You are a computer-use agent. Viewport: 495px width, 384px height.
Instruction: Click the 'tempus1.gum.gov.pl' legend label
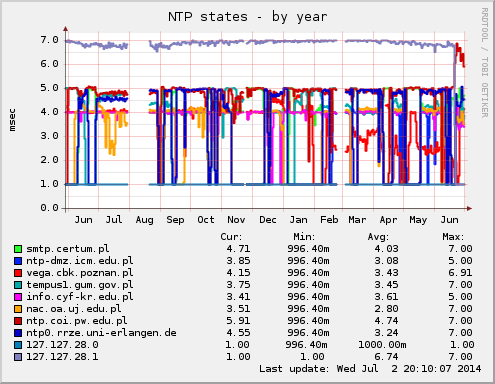point(80,285)
